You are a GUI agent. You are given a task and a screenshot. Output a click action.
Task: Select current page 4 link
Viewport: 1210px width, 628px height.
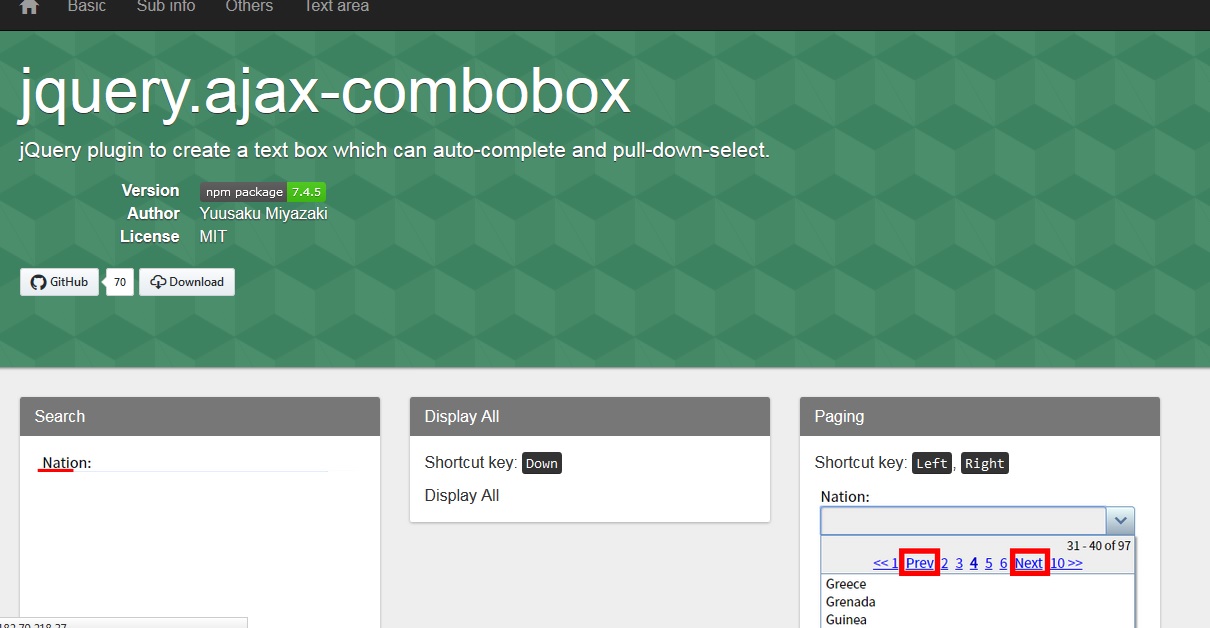click(x=974, y=563)
